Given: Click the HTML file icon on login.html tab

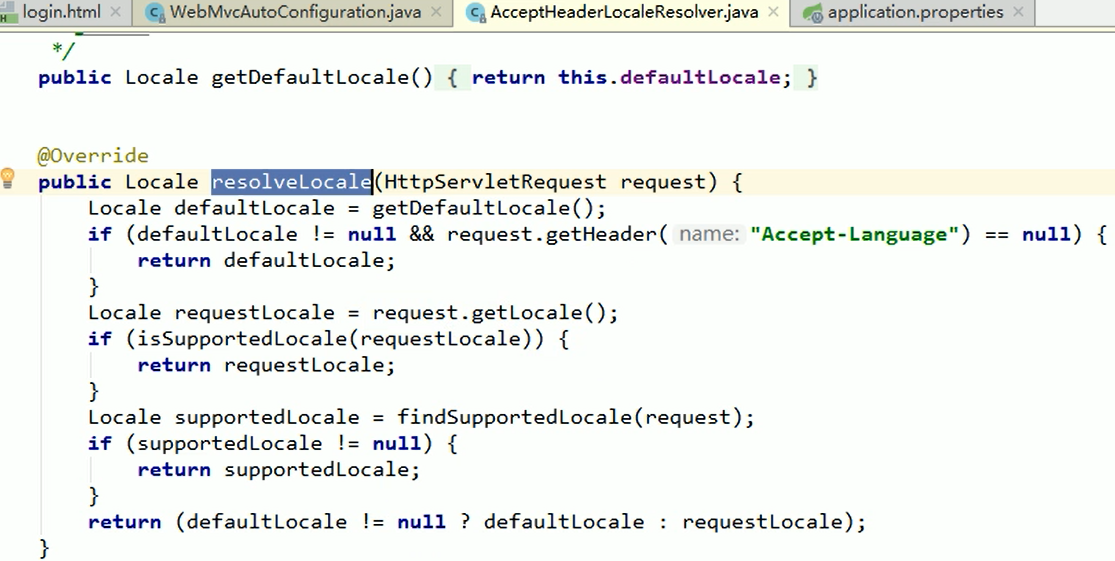Looking at the screenshot, I should 9,13.
